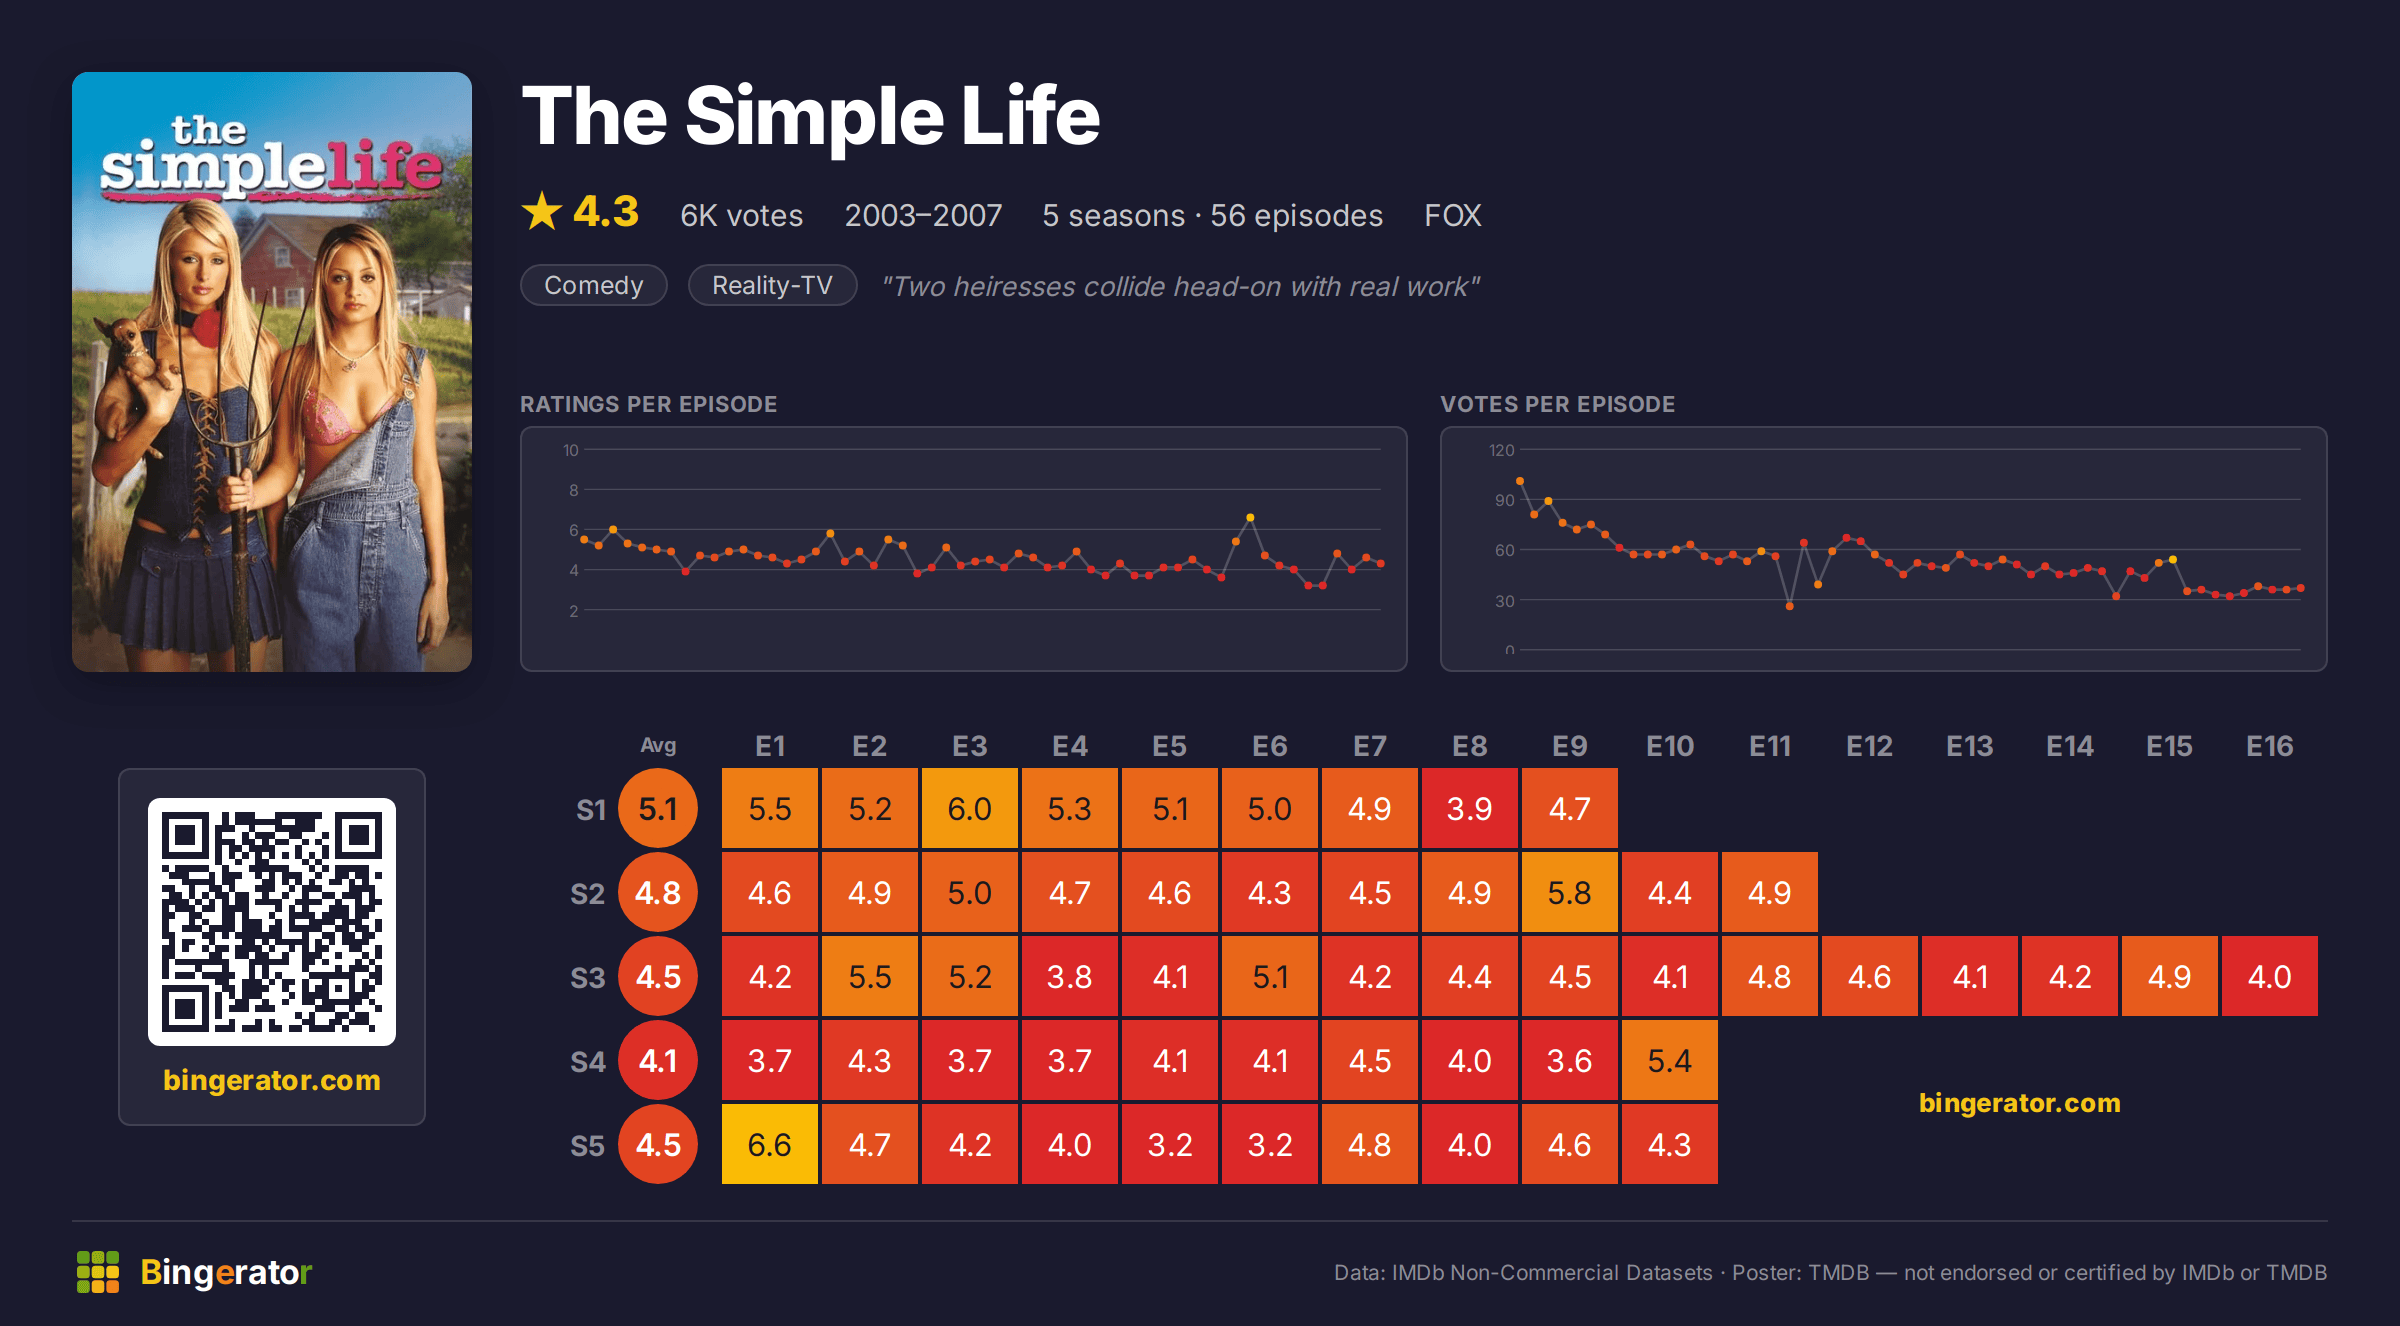Click the S5 average 4.5 circle

coord(658,1144)
